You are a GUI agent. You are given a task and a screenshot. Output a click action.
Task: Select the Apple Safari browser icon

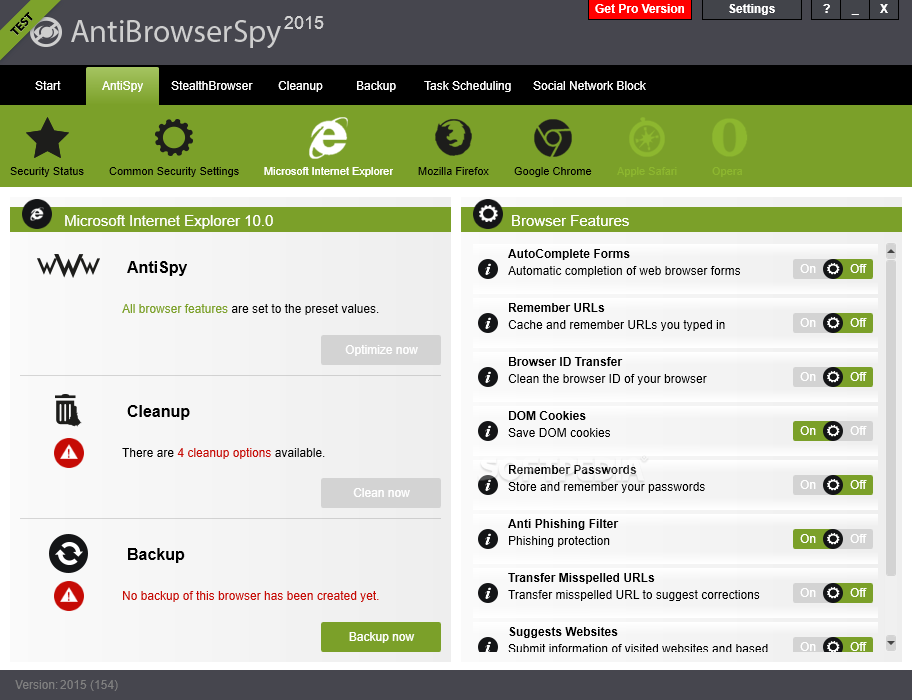click(x=647, y=138)
